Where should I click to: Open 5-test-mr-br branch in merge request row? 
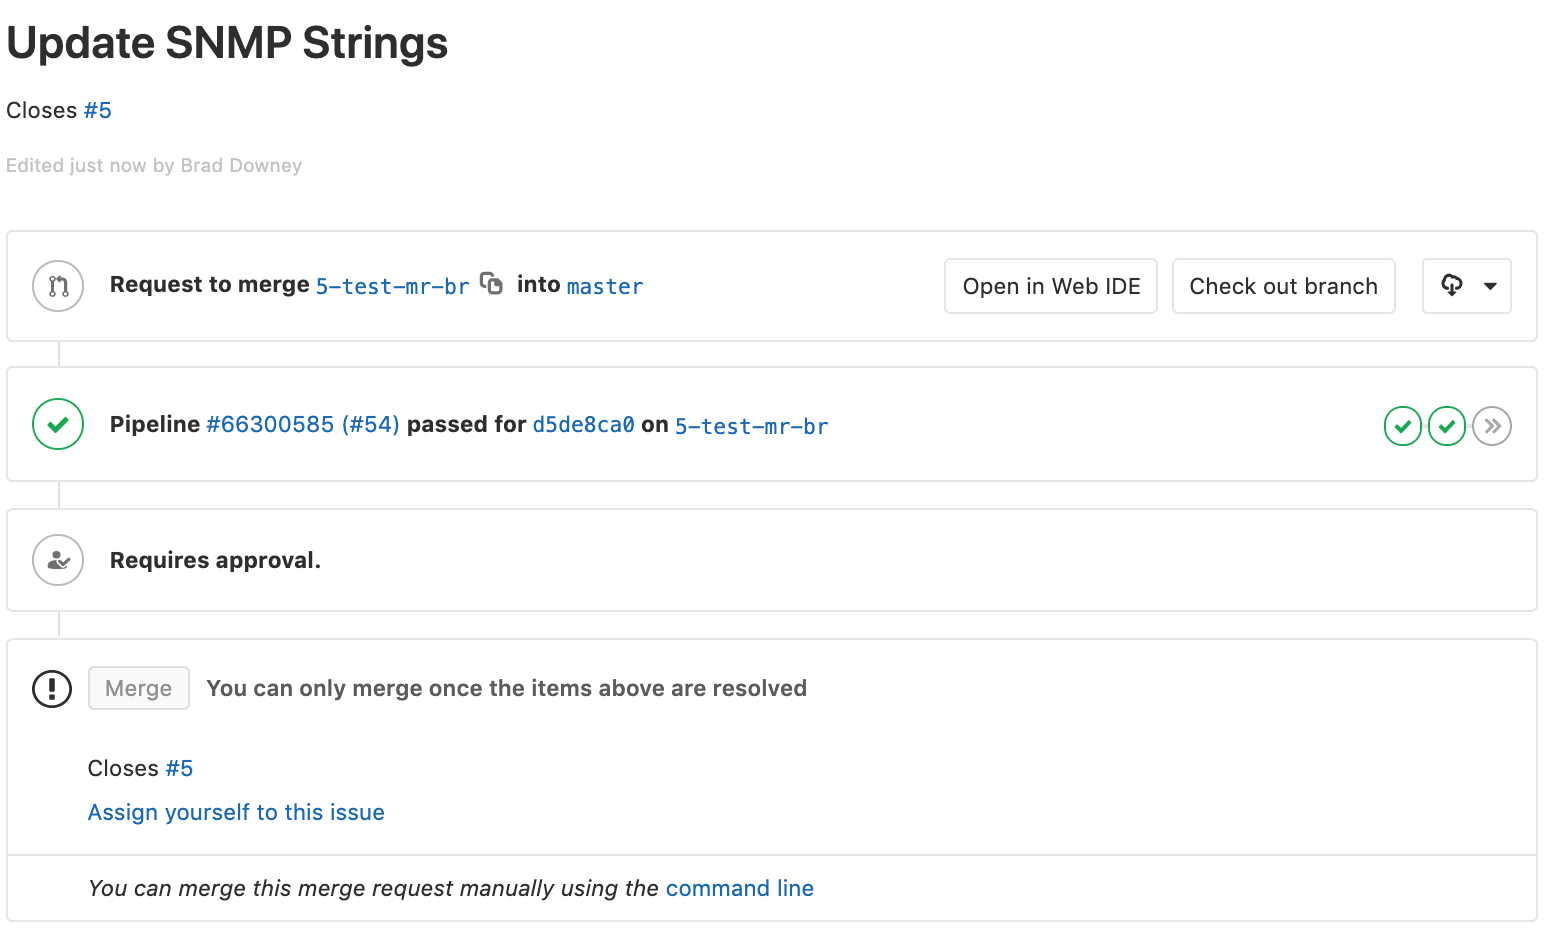392,287
